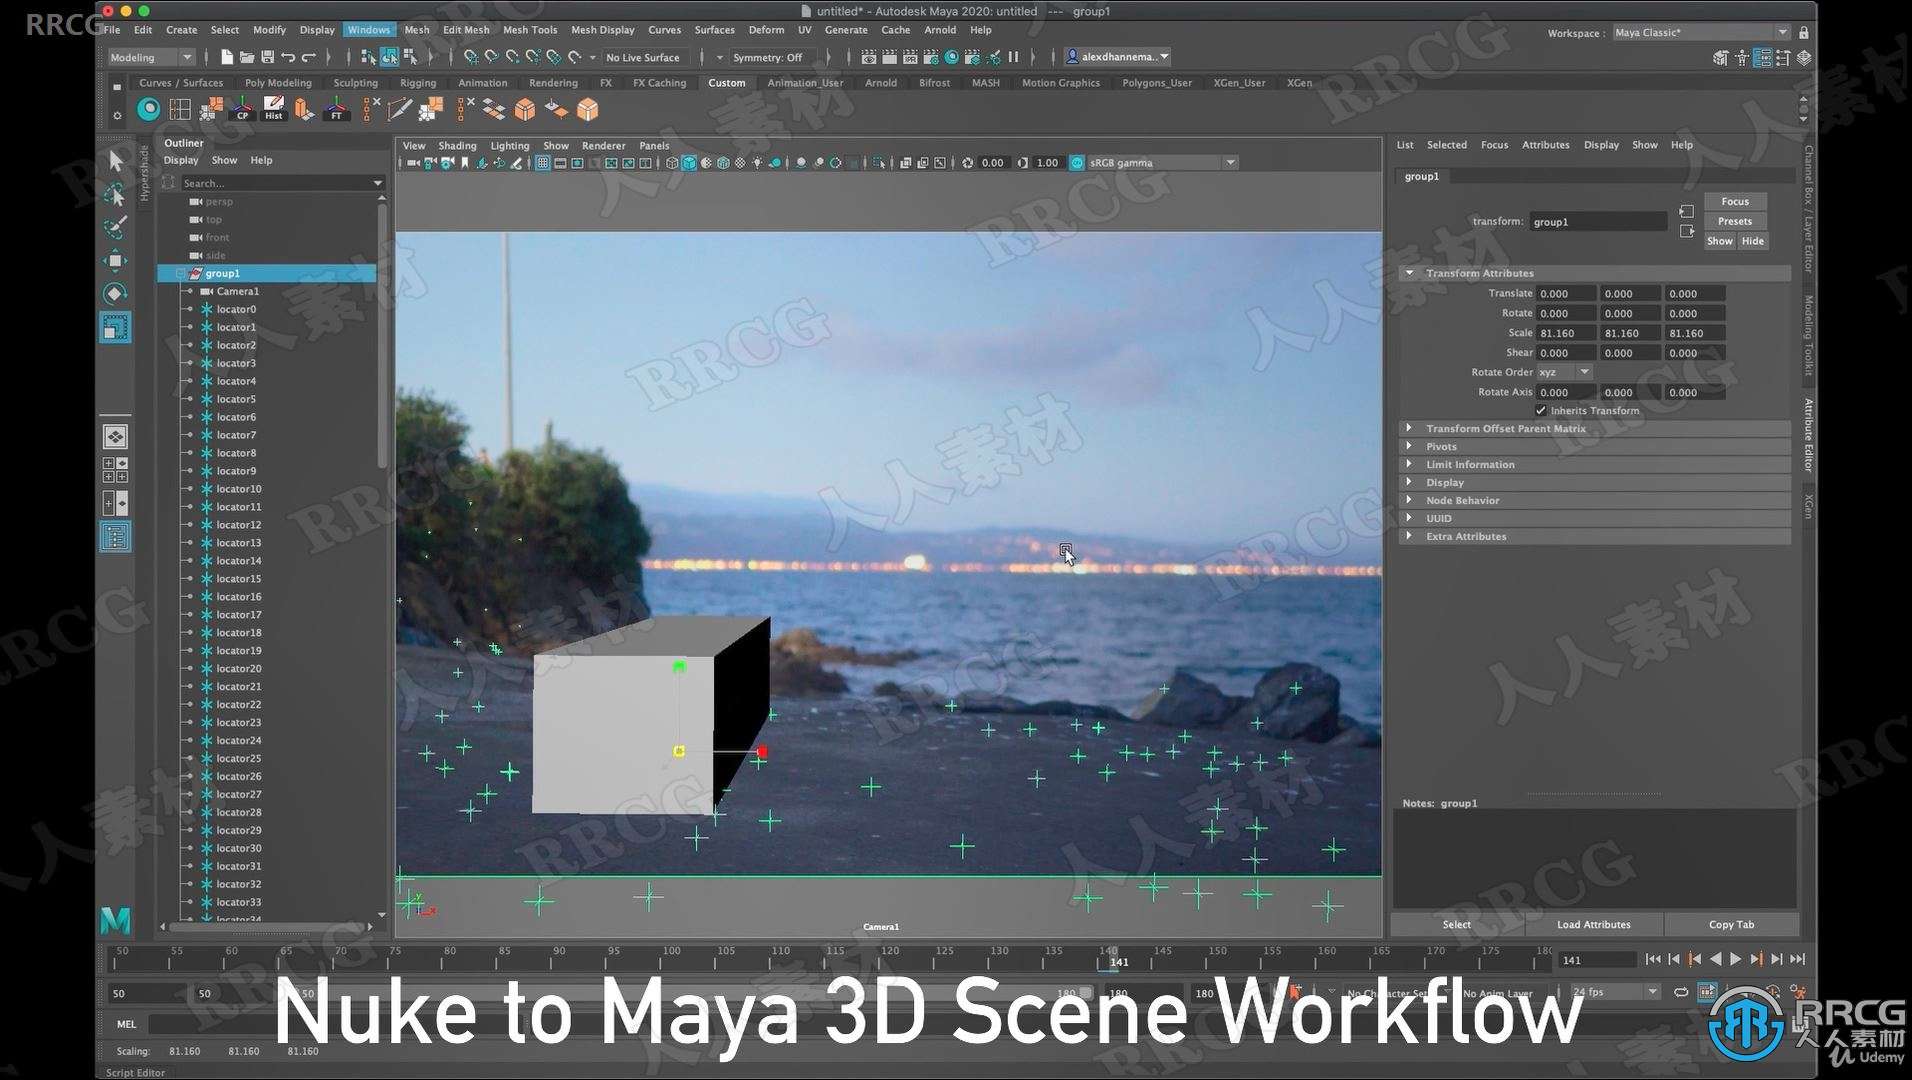Select locator5 in the outliner
Screen dimensions: 1912x1080
[x=236, y=399]
